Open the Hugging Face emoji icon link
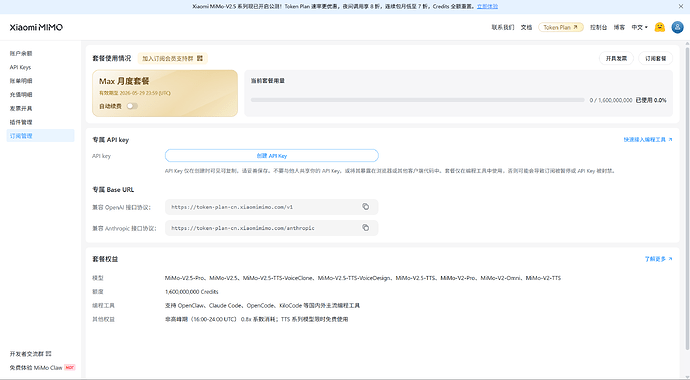The height and width of the screenshot is (380, 690). click(x=659, y=27)
